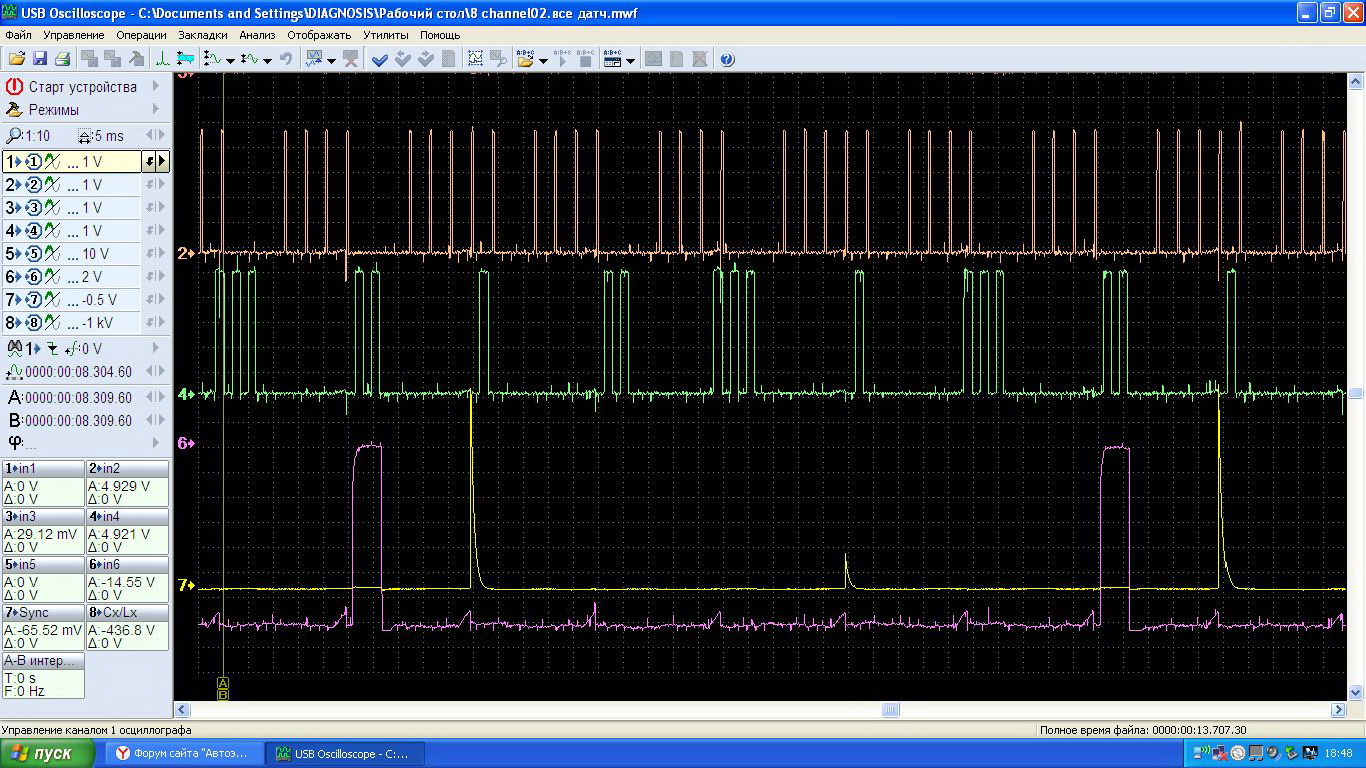Open the Утилиты menu

385,35
